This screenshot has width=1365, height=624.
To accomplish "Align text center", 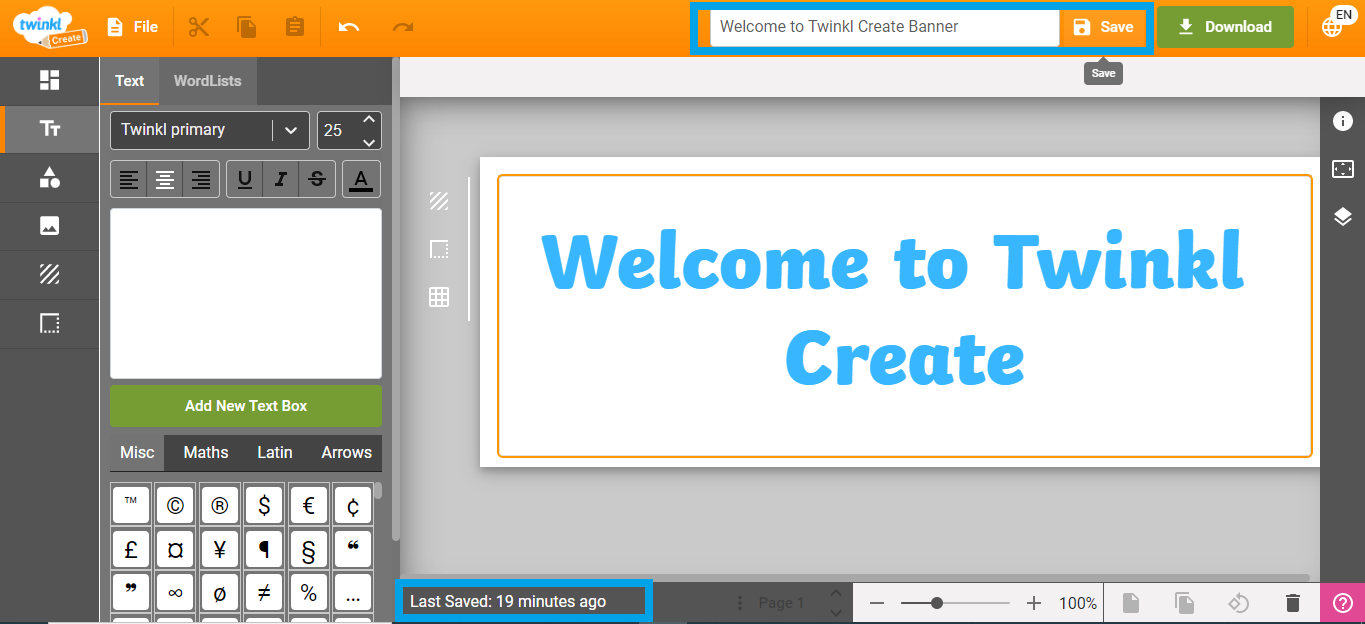I will 165,179.
